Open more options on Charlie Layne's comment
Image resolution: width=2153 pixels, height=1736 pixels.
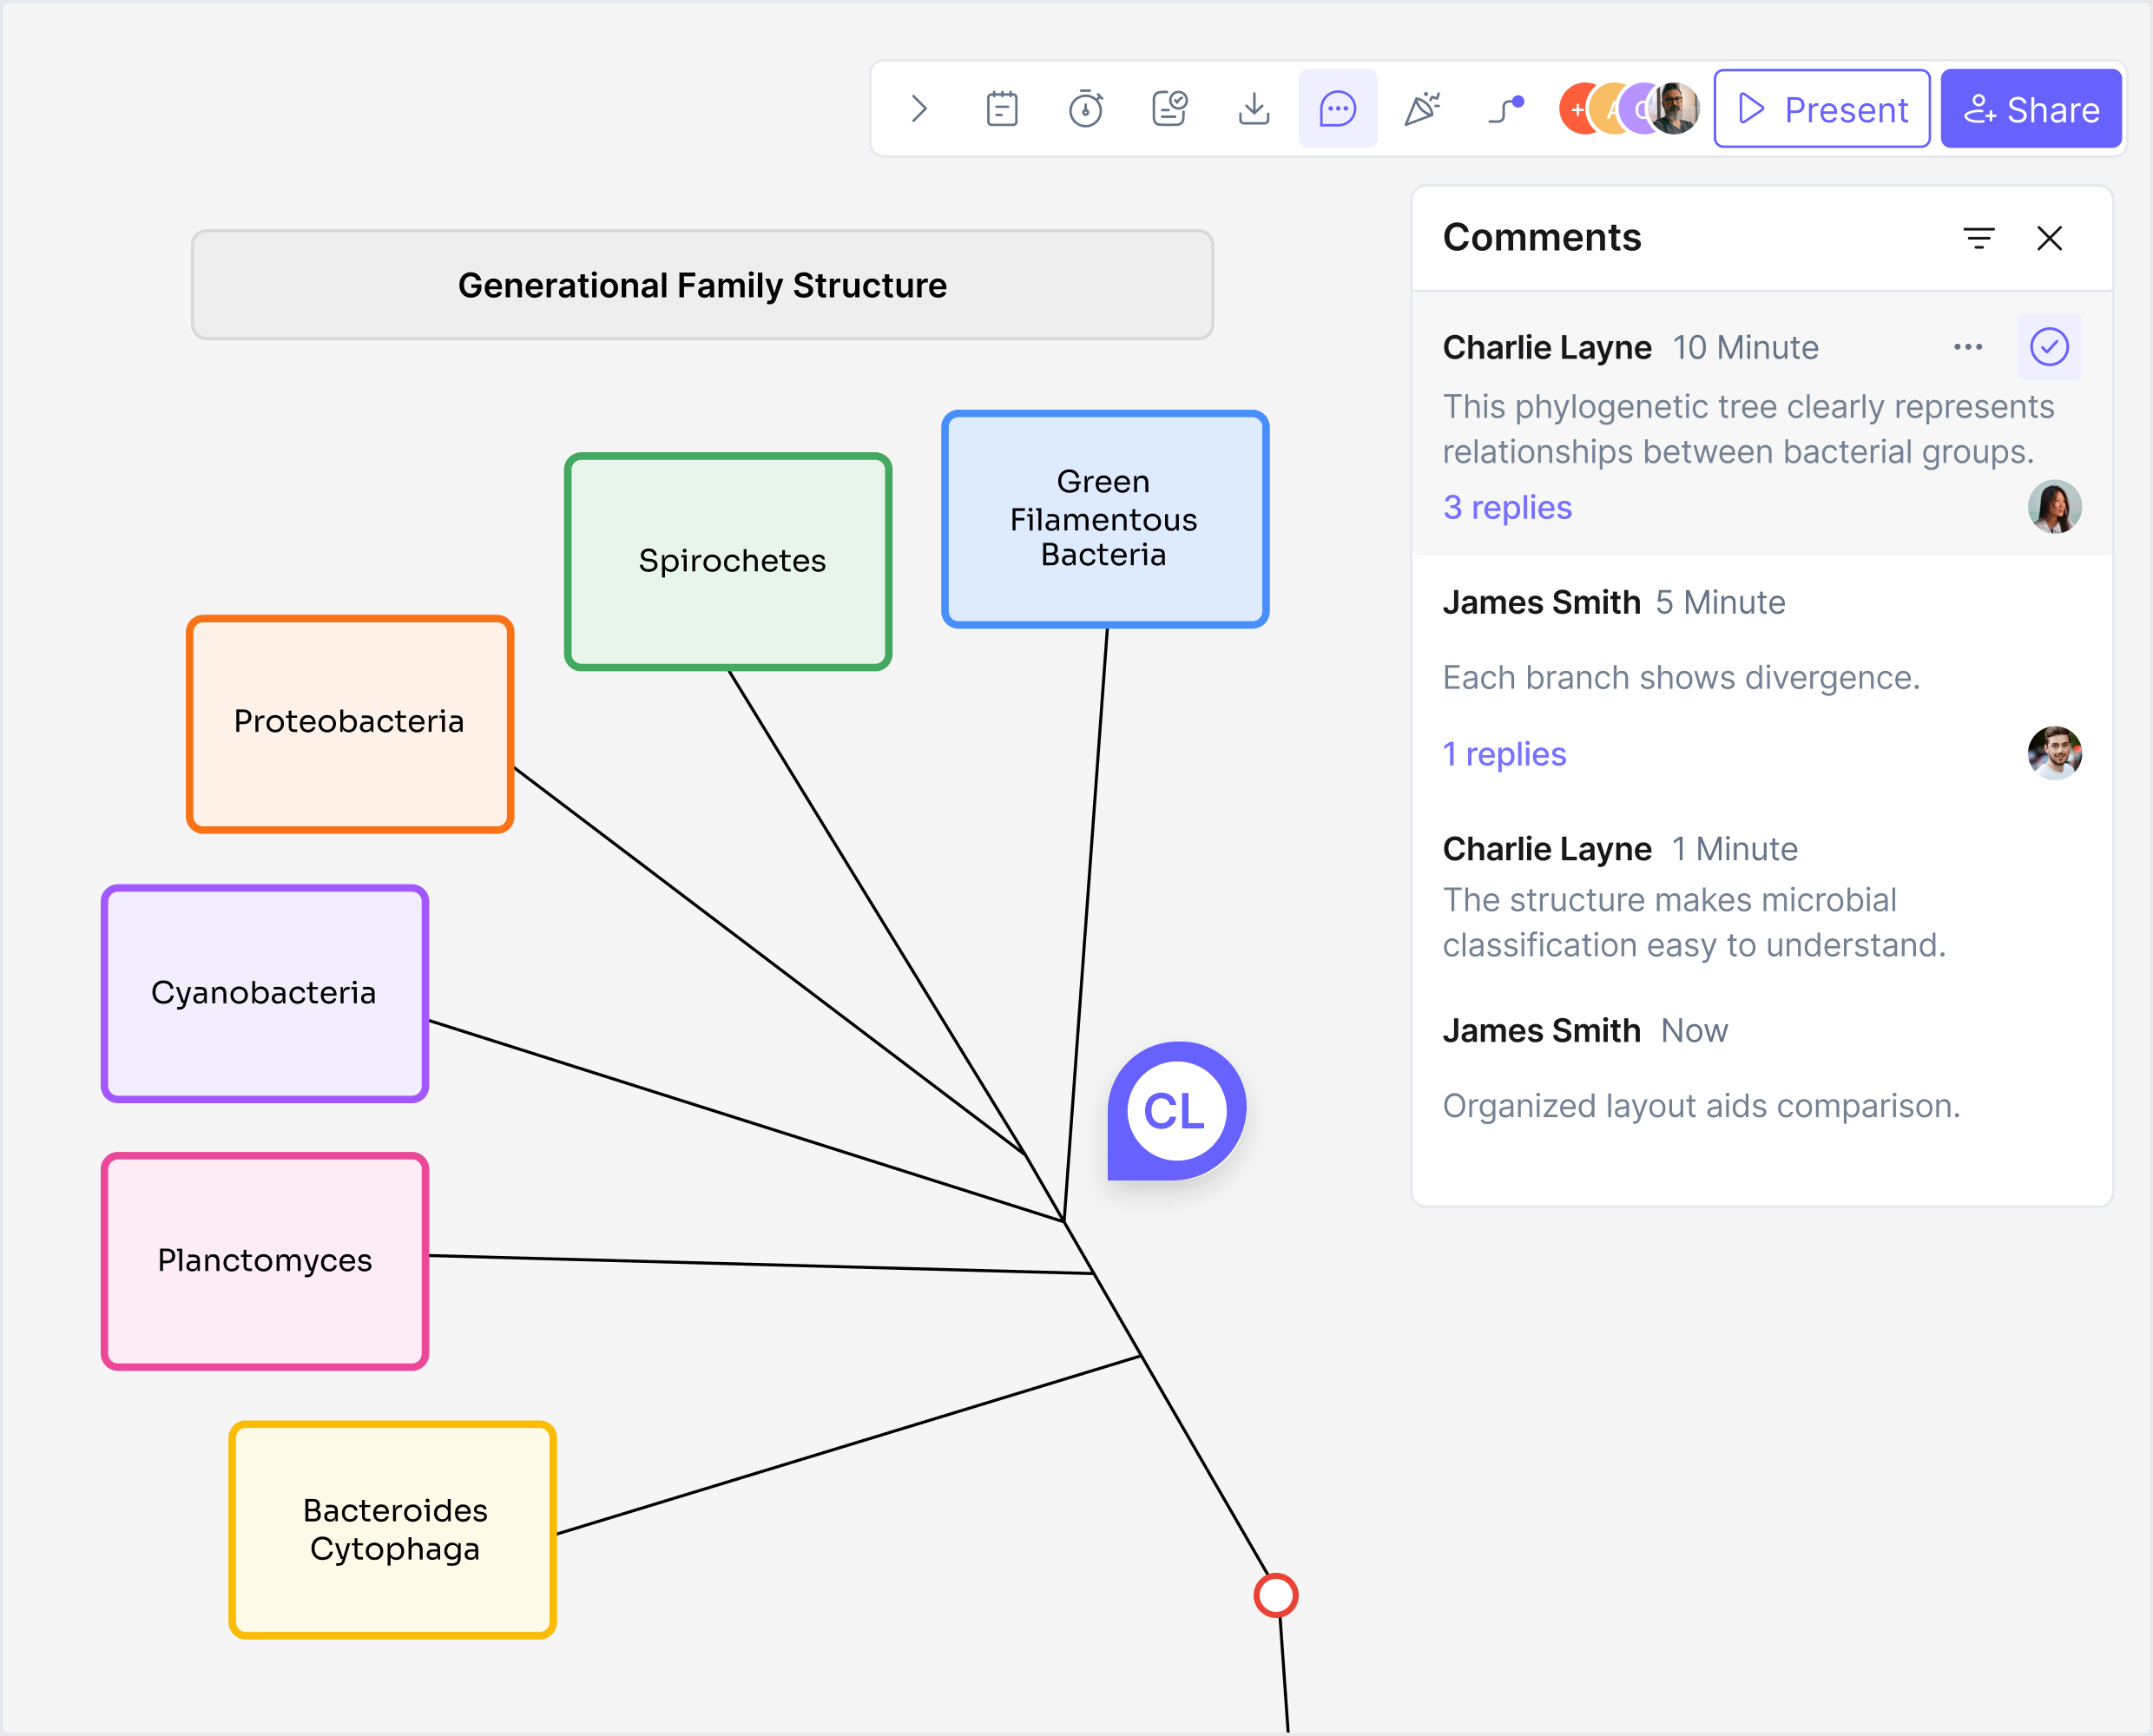pos(1968,347)
